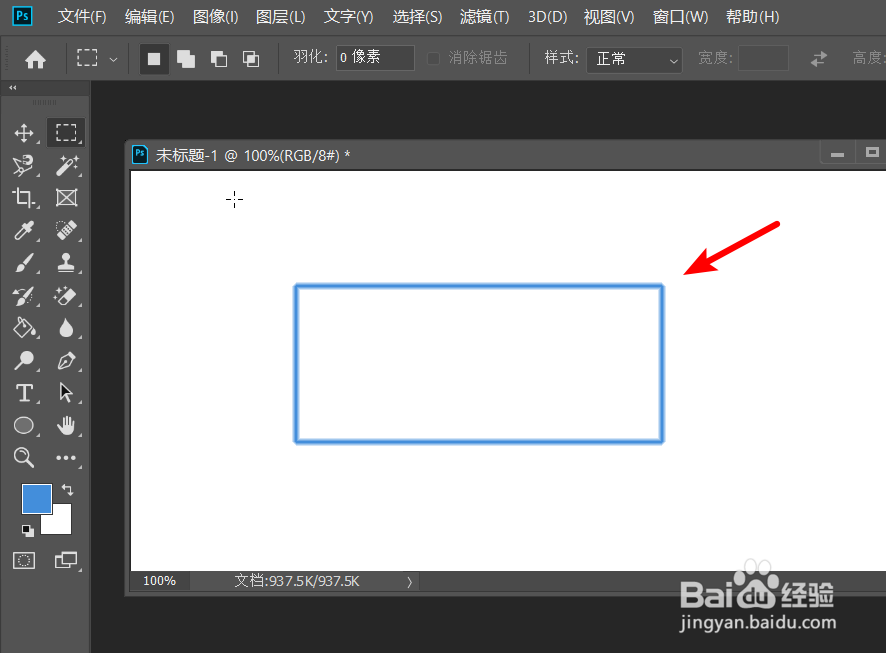Select the Dodge tool
886x653 pixels.
(24, 360)
